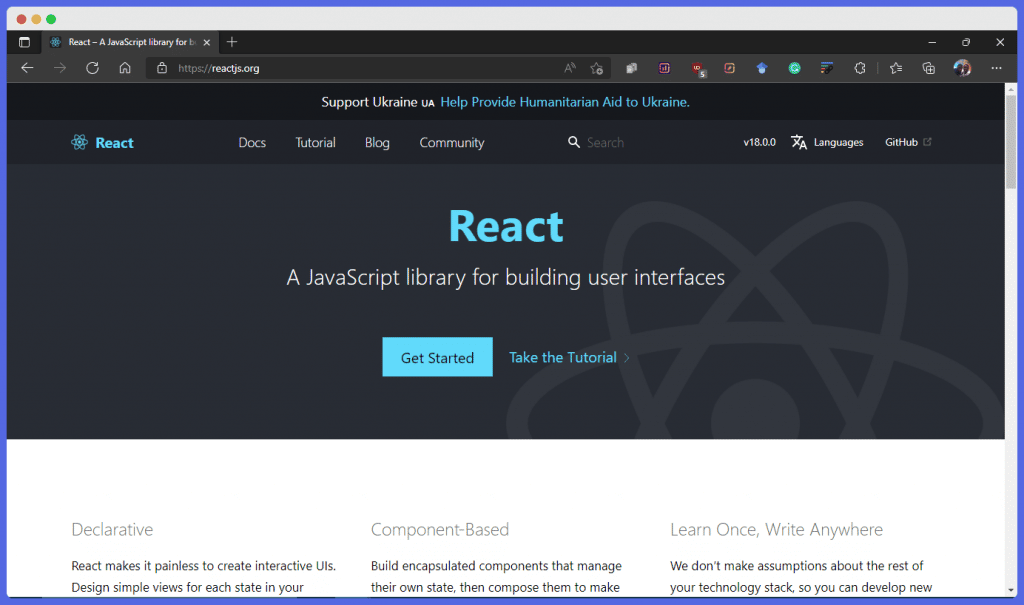Click the Take the Tutorial link
The height and width of the screenshot is (605, 1024).
563,357
